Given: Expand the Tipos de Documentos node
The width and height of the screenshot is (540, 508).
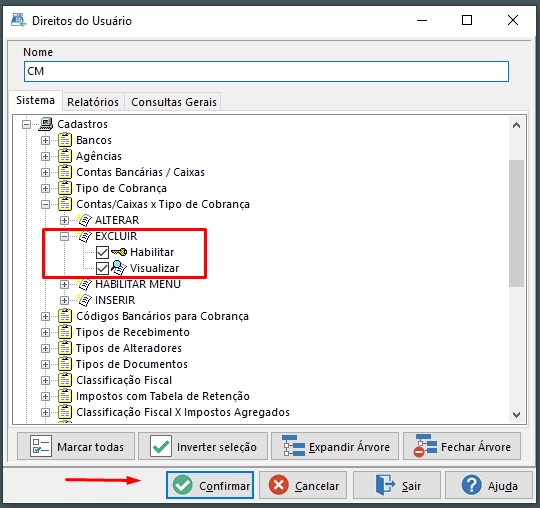Looking at the screenshot, I should coord(45,364).
